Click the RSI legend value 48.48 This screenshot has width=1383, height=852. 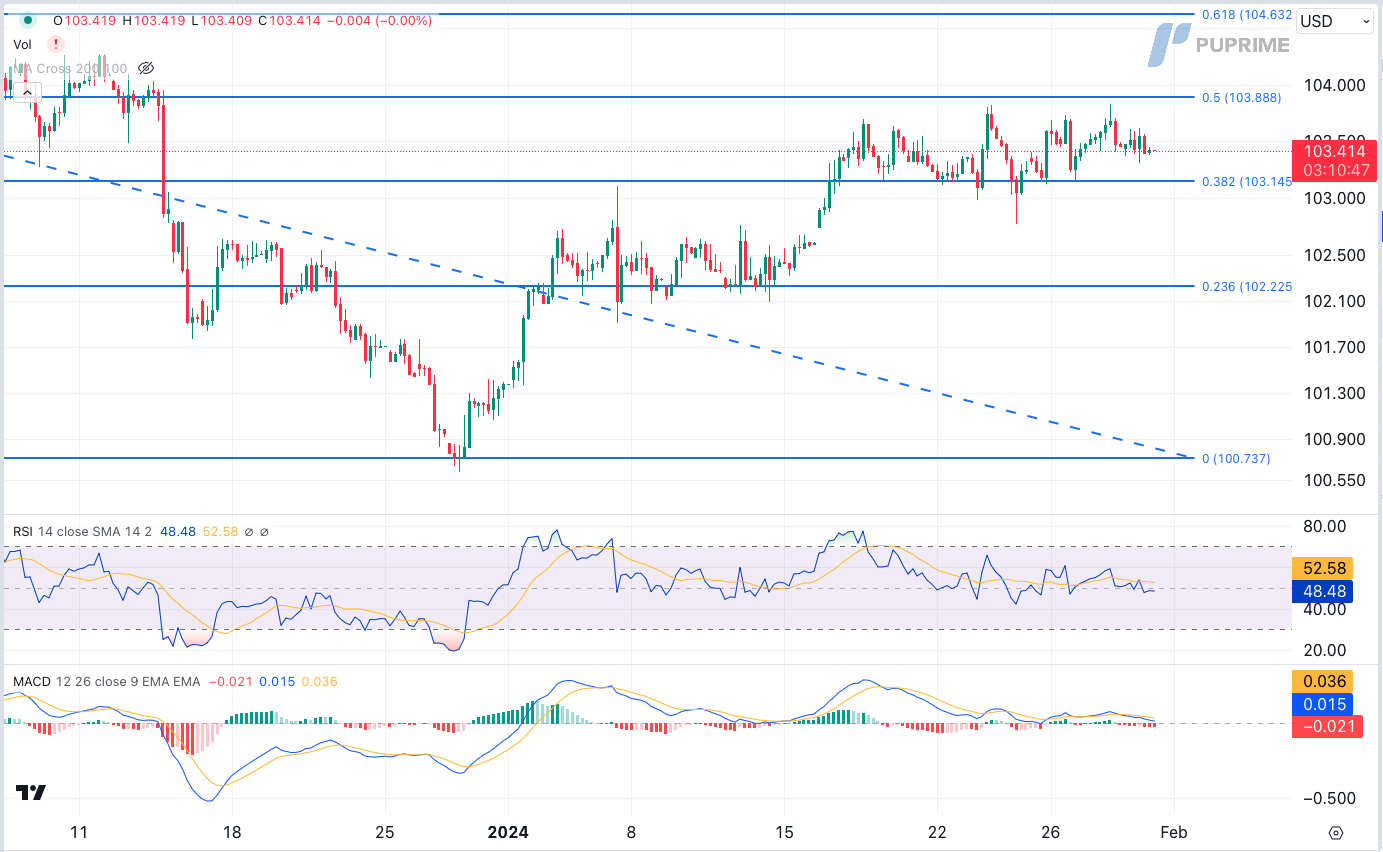click(x=178, y=532)
